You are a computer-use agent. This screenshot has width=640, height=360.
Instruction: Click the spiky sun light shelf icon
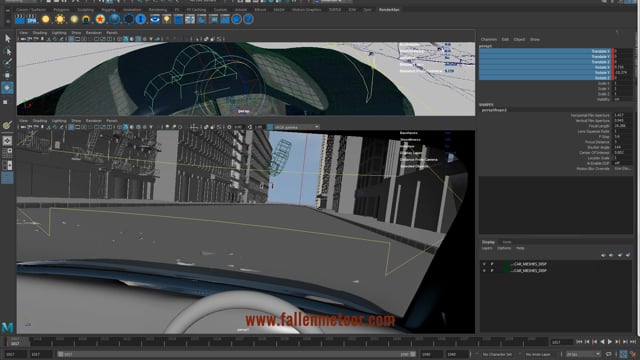pyautogui.click(x=60, y=19)
